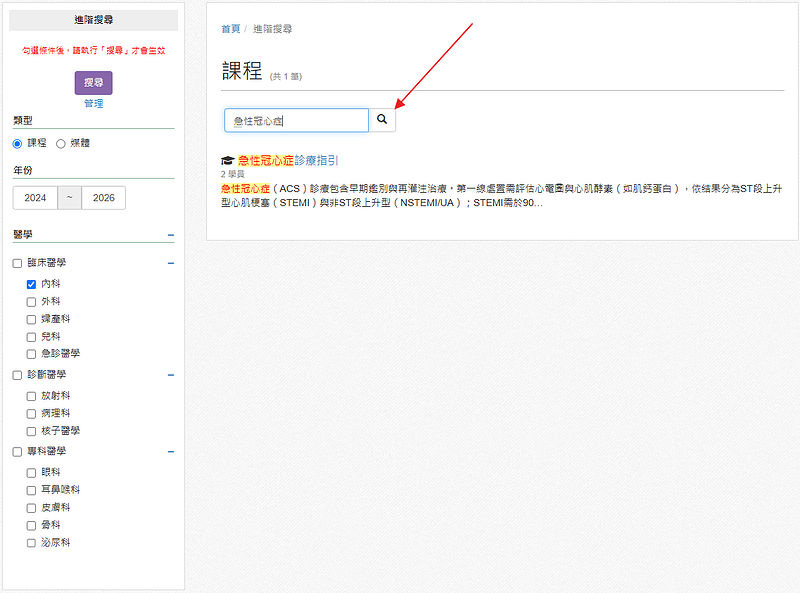The width and height of the screenshot is (800, 593).
Task: Check the 病理科 checkbox
Action: point(31,414)
